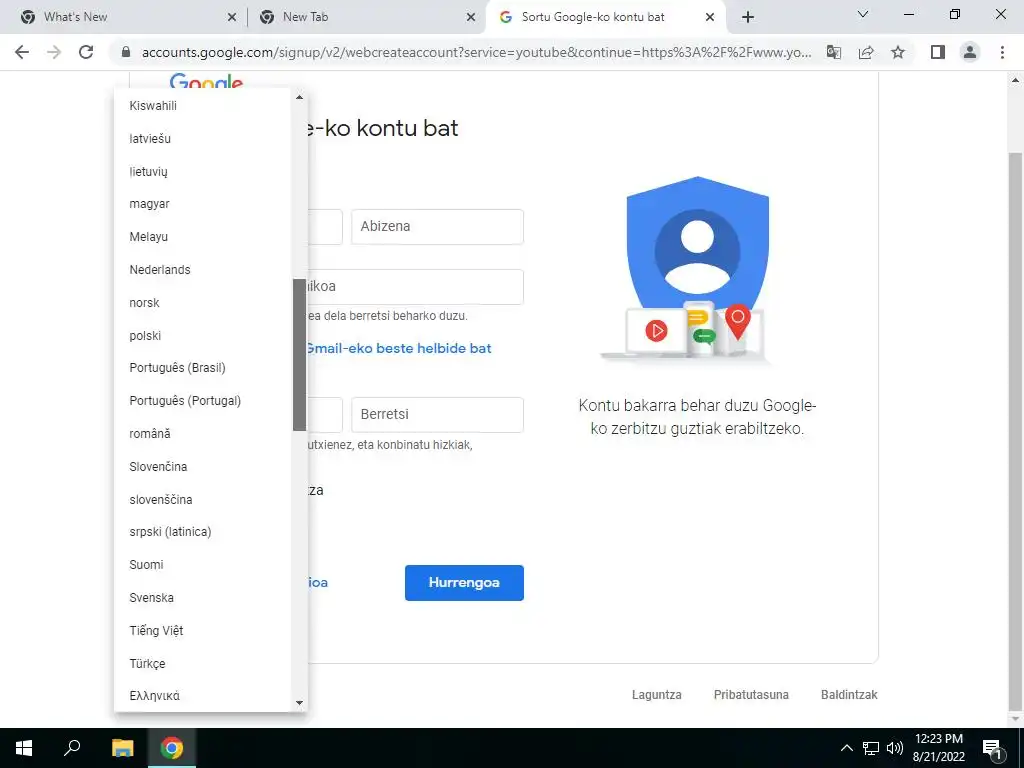Open the Windows Start menu
Screen dimensions: 1024x768
pyautogui.click(x=24, y=748)
